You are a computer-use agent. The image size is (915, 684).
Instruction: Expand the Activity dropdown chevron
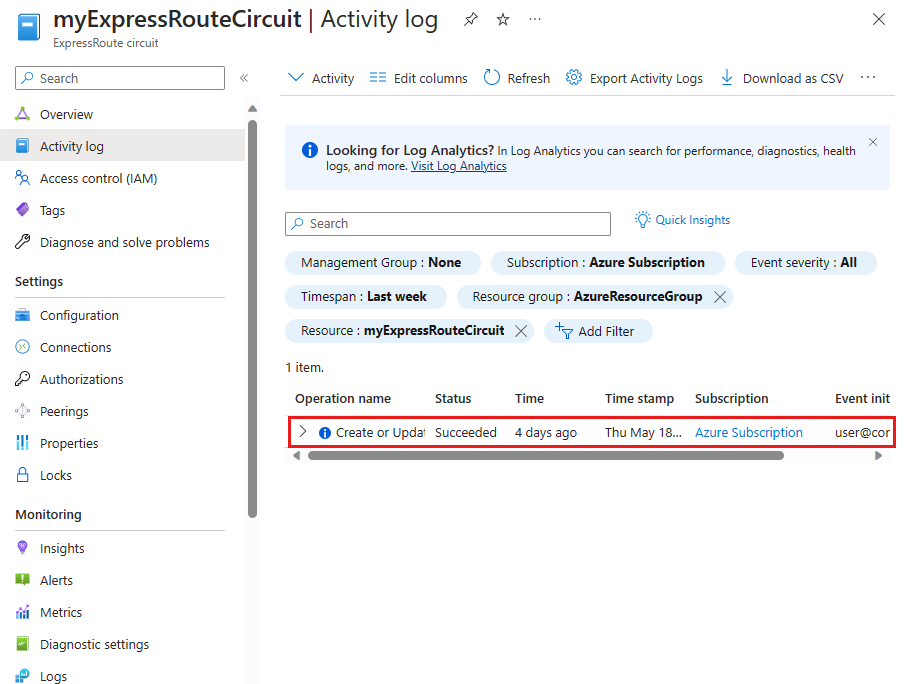pyautogui.click(x=295, y=78)
